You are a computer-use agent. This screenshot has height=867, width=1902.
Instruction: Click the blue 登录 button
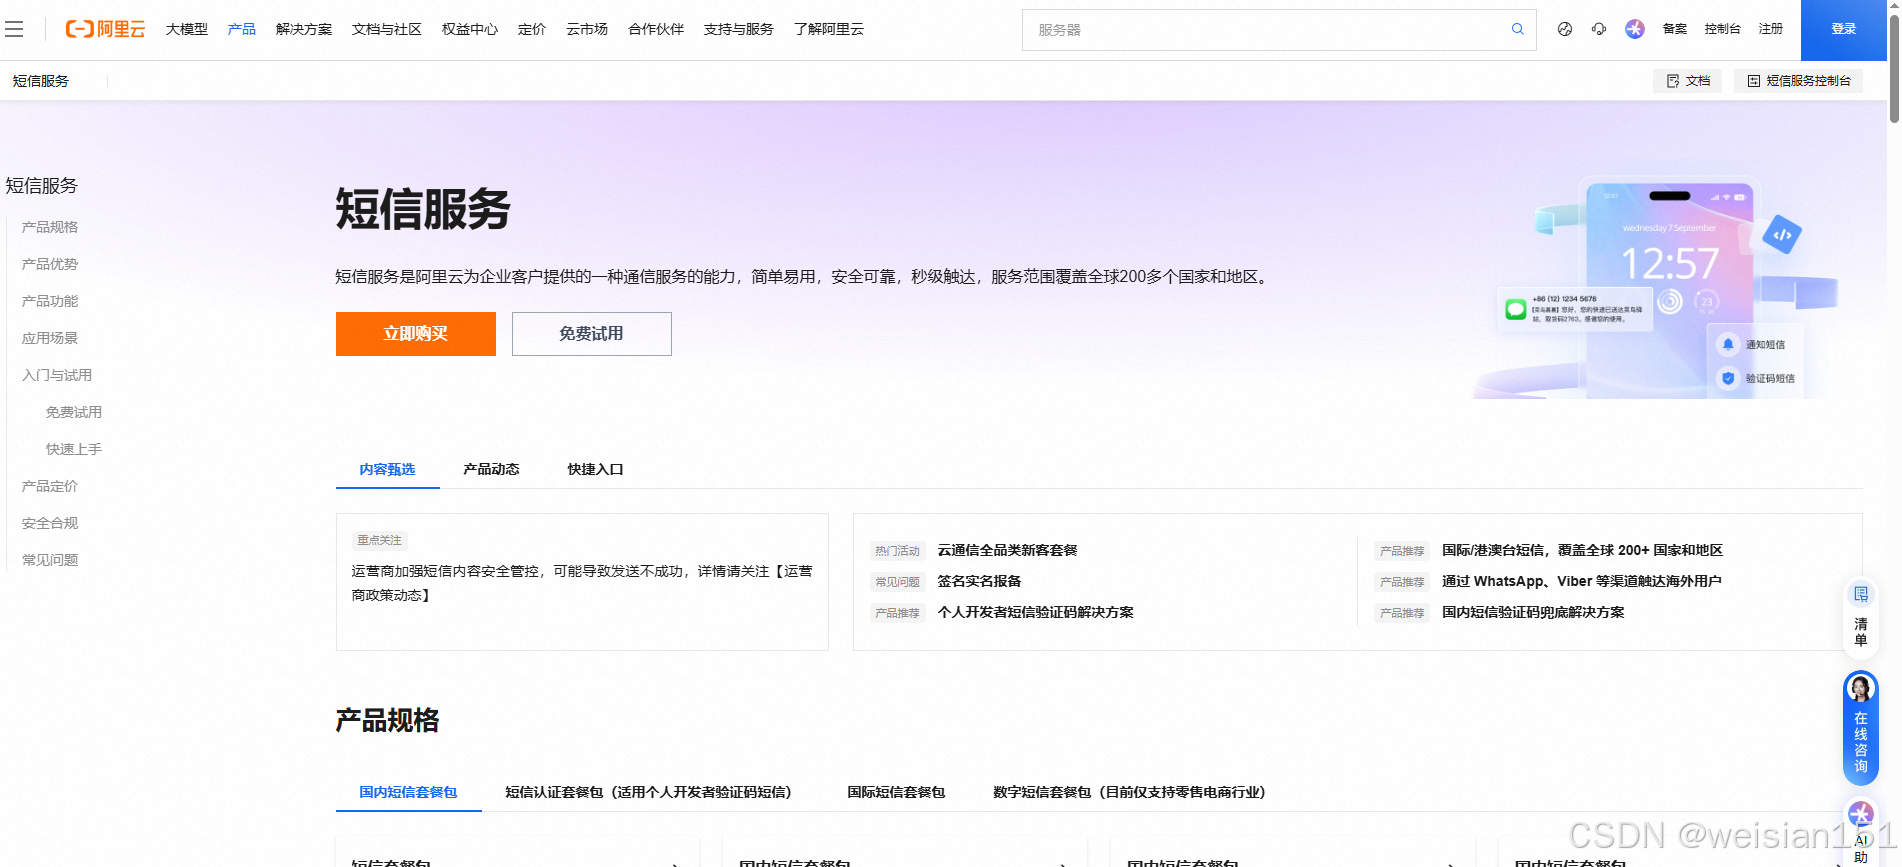click(1844, 30)
